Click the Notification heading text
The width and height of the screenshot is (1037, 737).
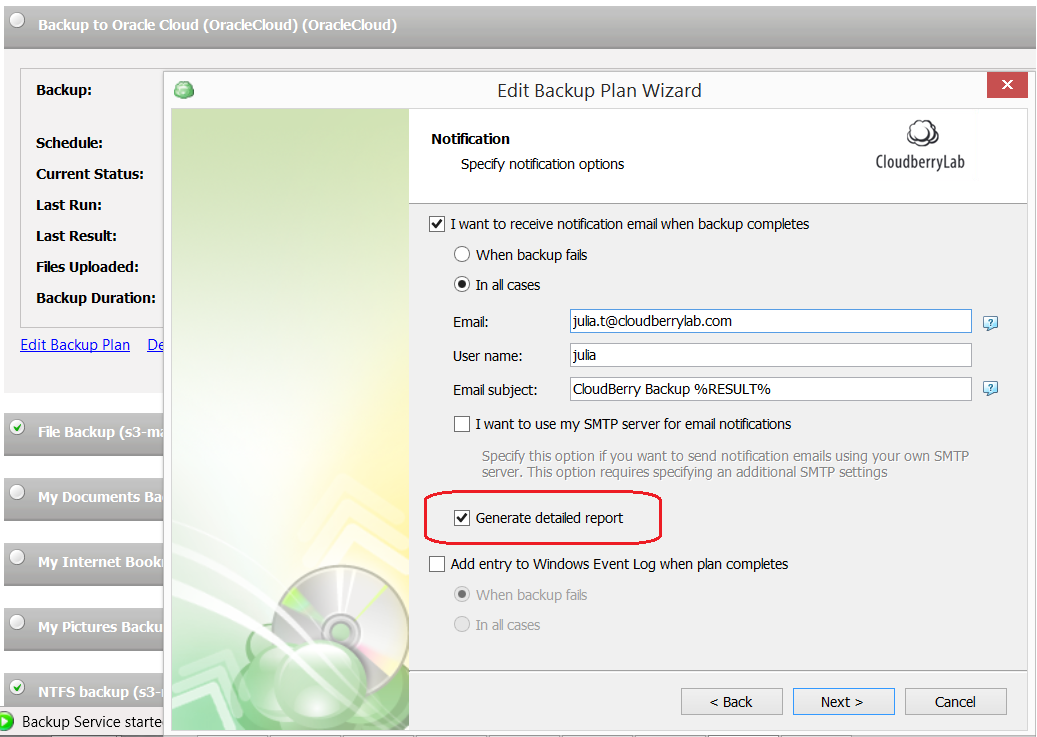(x=470, y=139)
